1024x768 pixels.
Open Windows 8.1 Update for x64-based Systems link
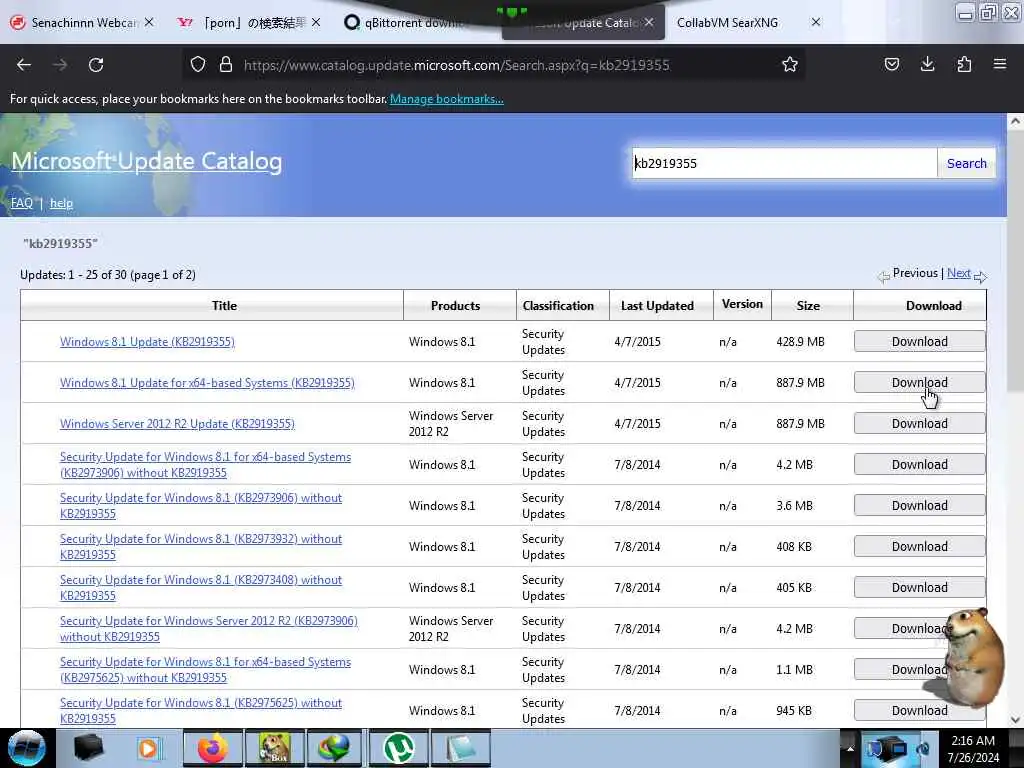click(x=207, y=383)
